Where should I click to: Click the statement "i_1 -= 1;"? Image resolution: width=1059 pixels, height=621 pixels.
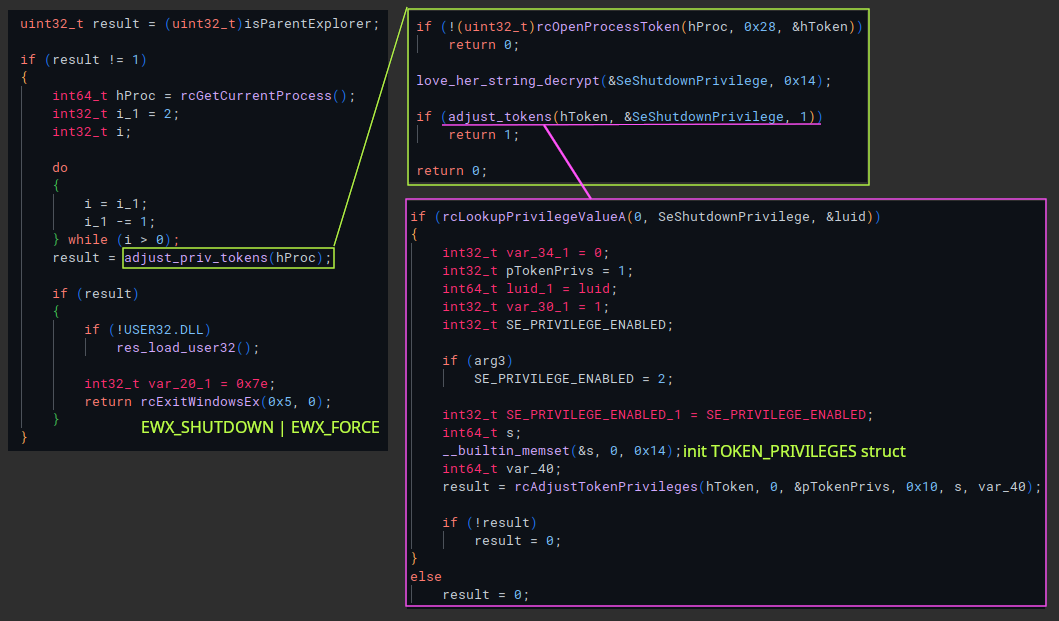pyautogui.click(x=120, y=222)
